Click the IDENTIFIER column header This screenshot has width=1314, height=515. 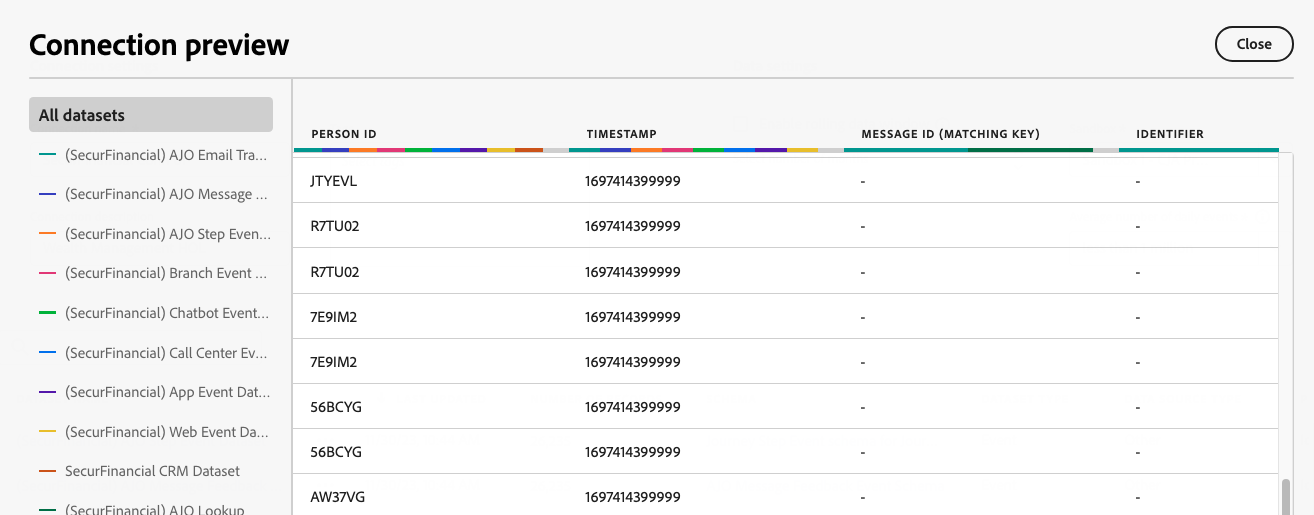click(1170, 134)
